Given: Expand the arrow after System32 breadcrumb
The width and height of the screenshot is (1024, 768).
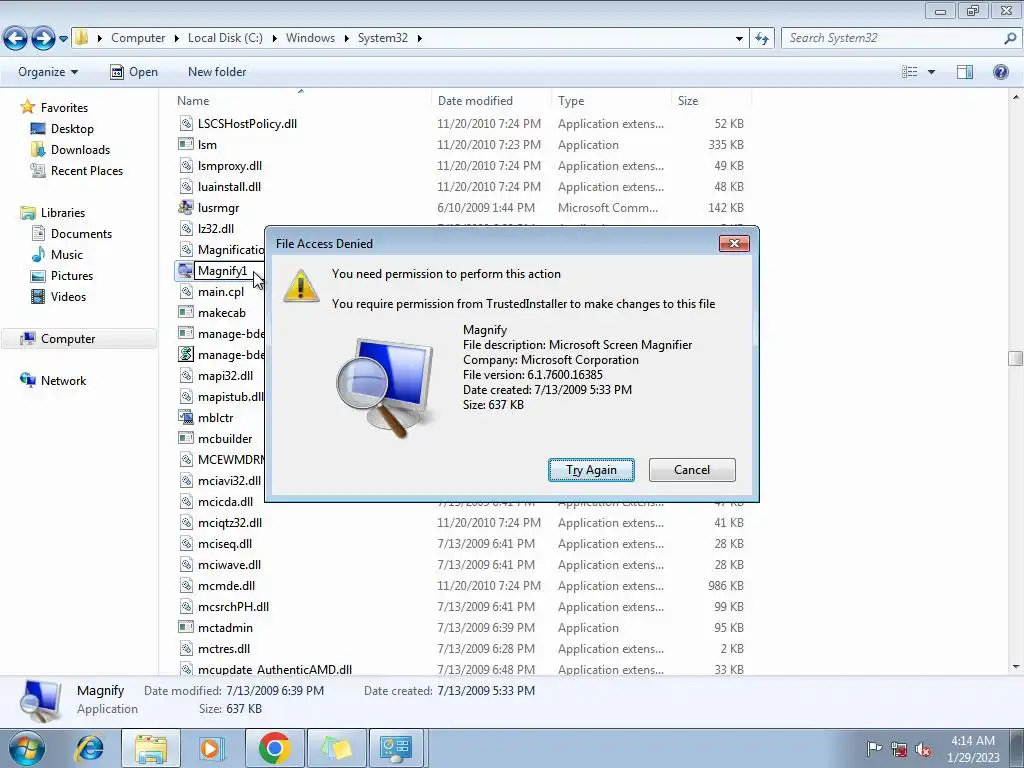Looking at the screenshot, I should tap(419, 39).
